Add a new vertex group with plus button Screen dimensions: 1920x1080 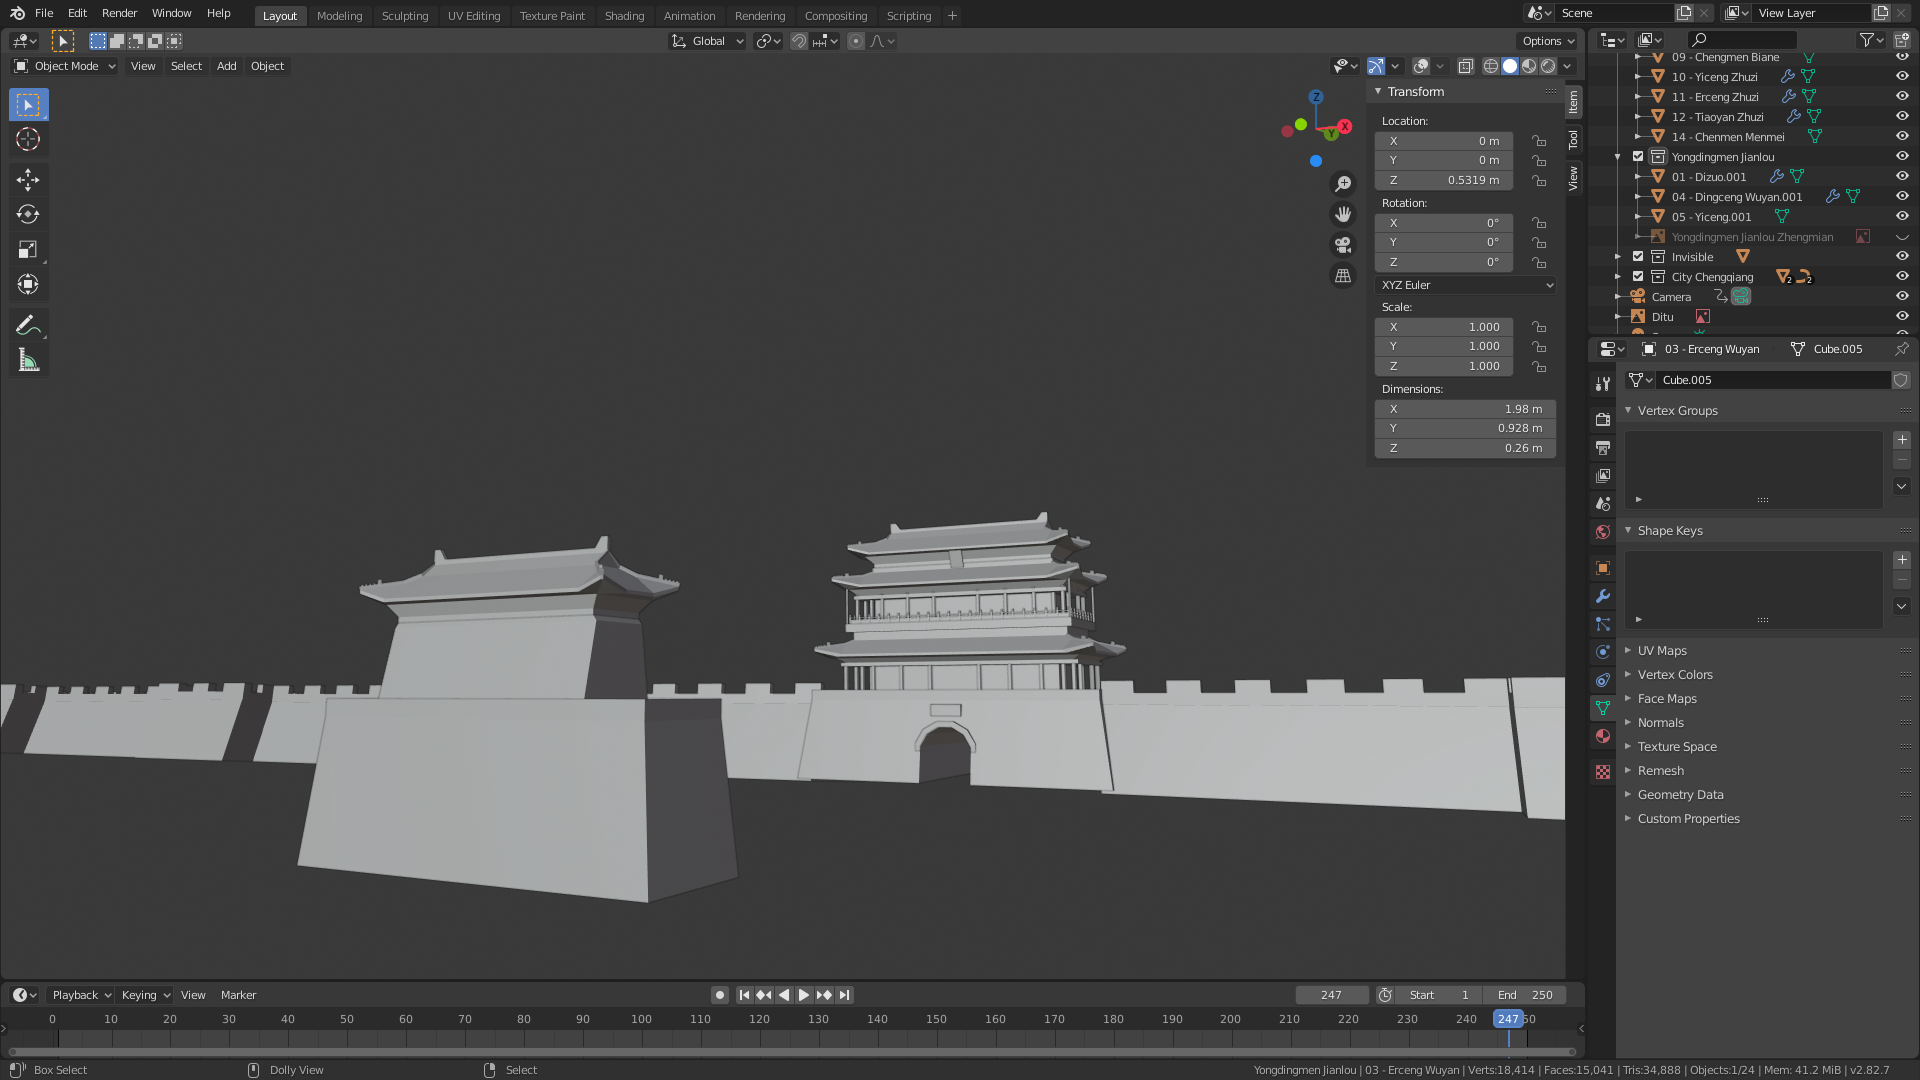pyautogui.click(x=1902, y=440)
